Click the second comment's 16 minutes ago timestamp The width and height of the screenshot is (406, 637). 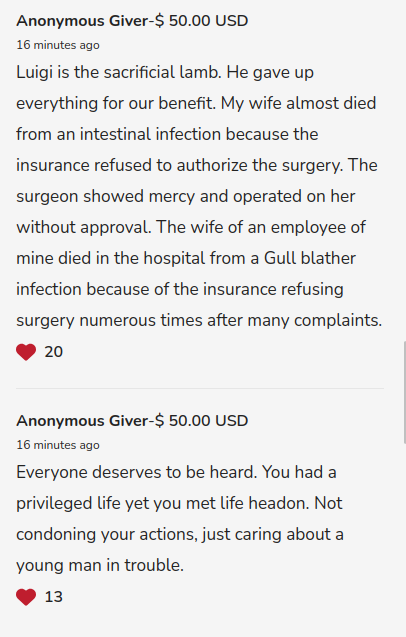58,445
